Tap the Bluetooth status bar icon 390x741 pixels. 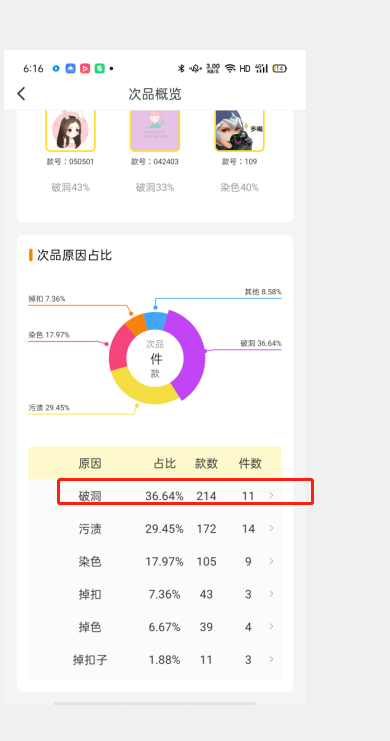pyautogui.click(x=181, y=69)
